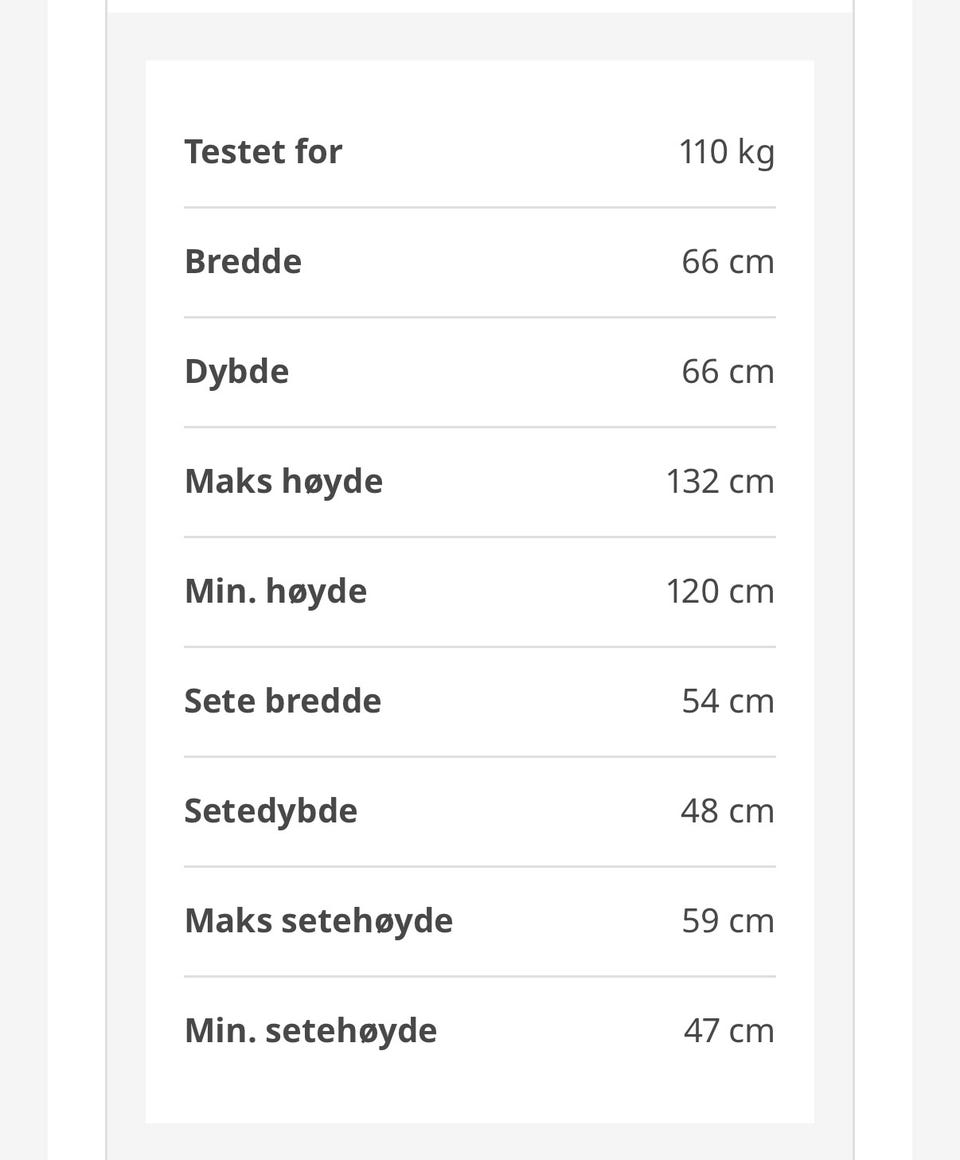The width and height of the screenshot is (960, 1160).
Task: Select the Setedybde label
Action: 271,812
